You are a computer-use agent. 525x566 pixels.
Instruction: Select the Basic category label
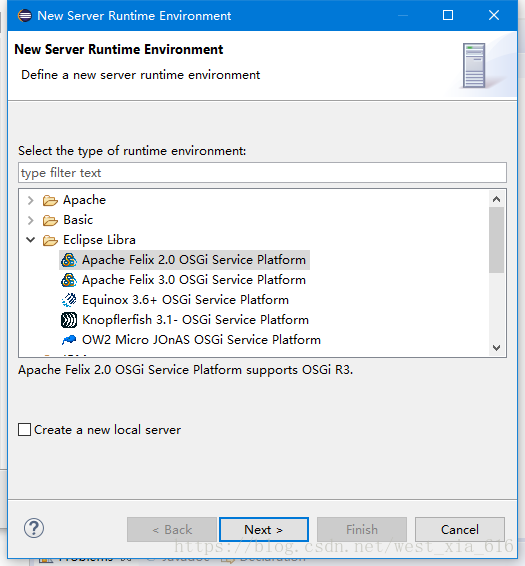pos(78,220)
